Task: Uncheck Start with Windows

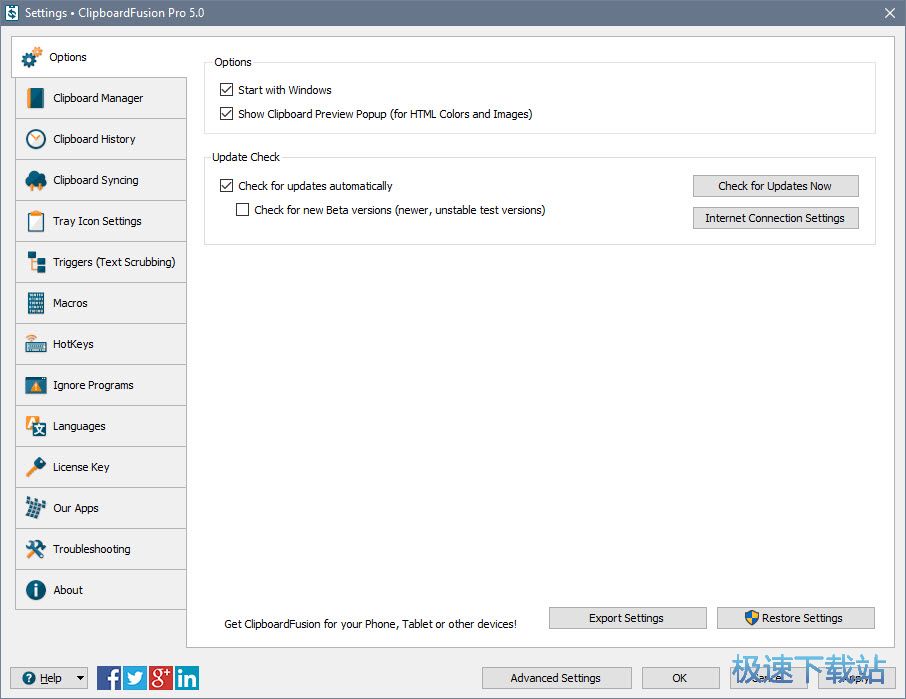Action: tap(226, 90)
